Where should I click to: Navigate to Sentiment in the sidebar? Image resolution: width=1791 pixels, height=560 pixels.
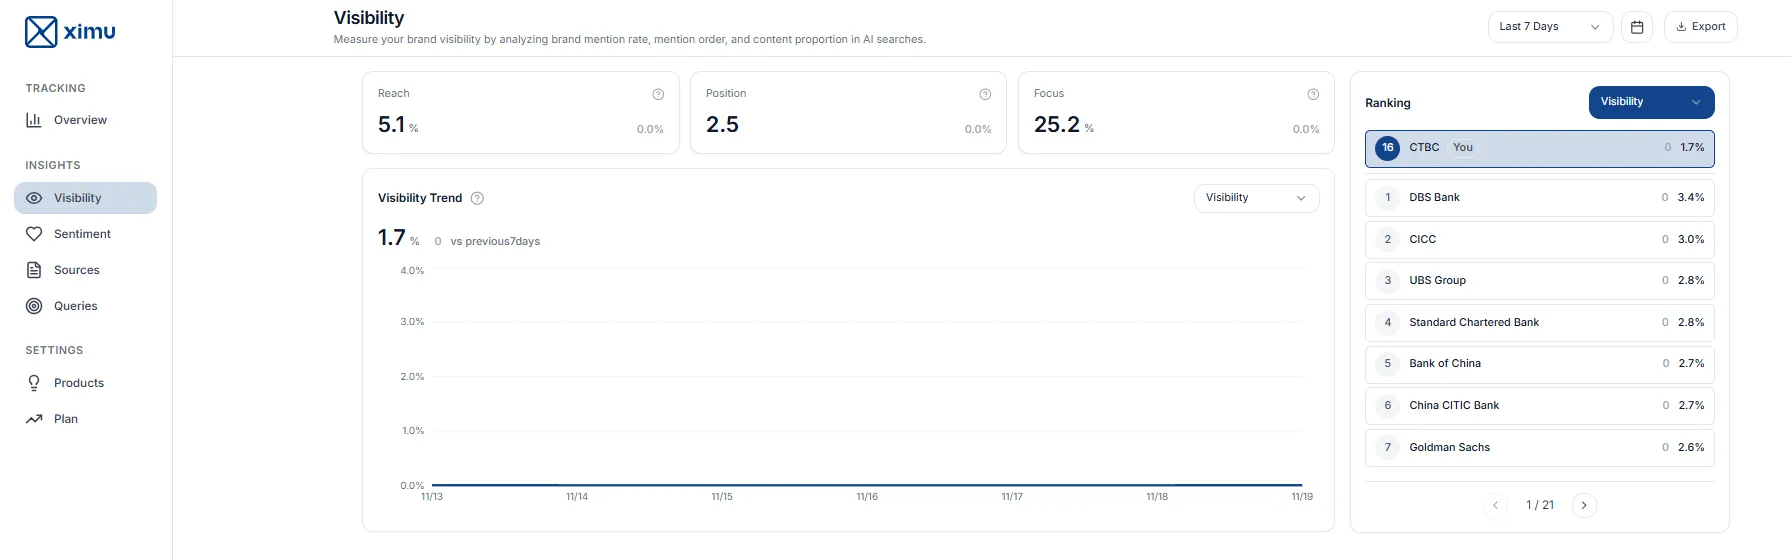pos(82,234)
